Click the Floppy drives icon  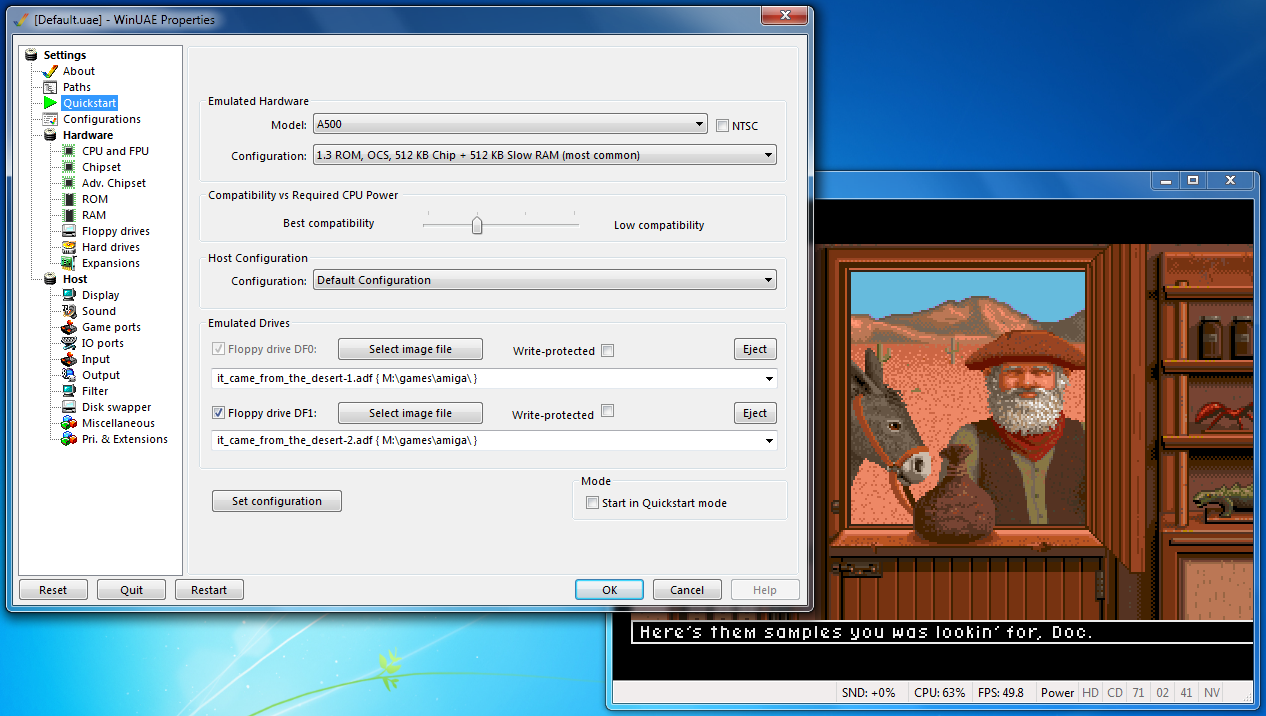(x=69, y=231)
